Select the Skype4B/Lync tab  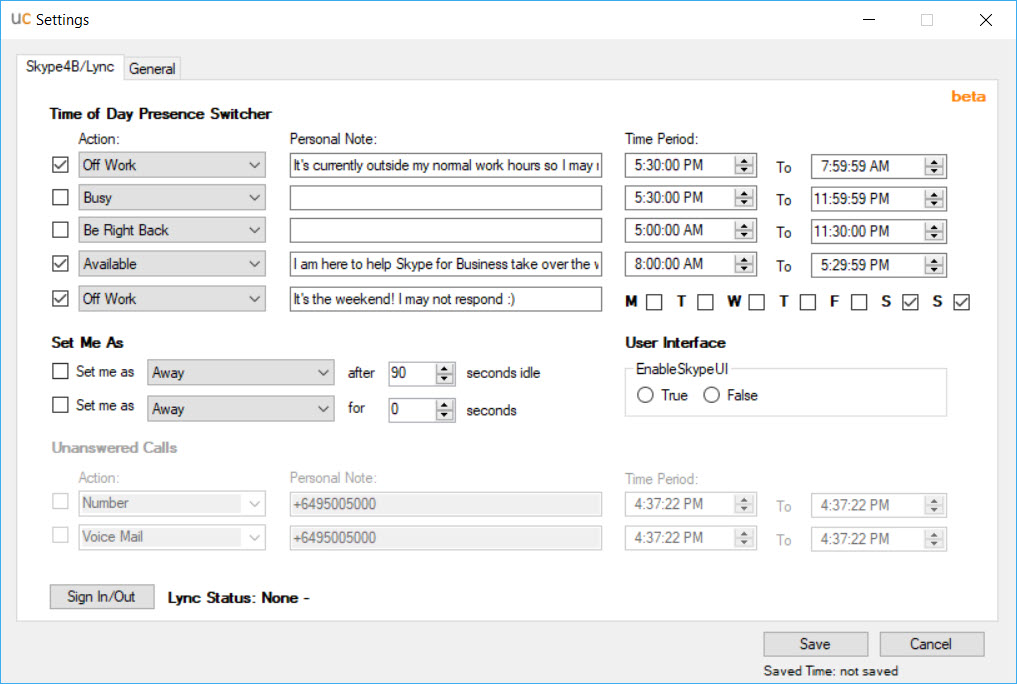point(70,67)
